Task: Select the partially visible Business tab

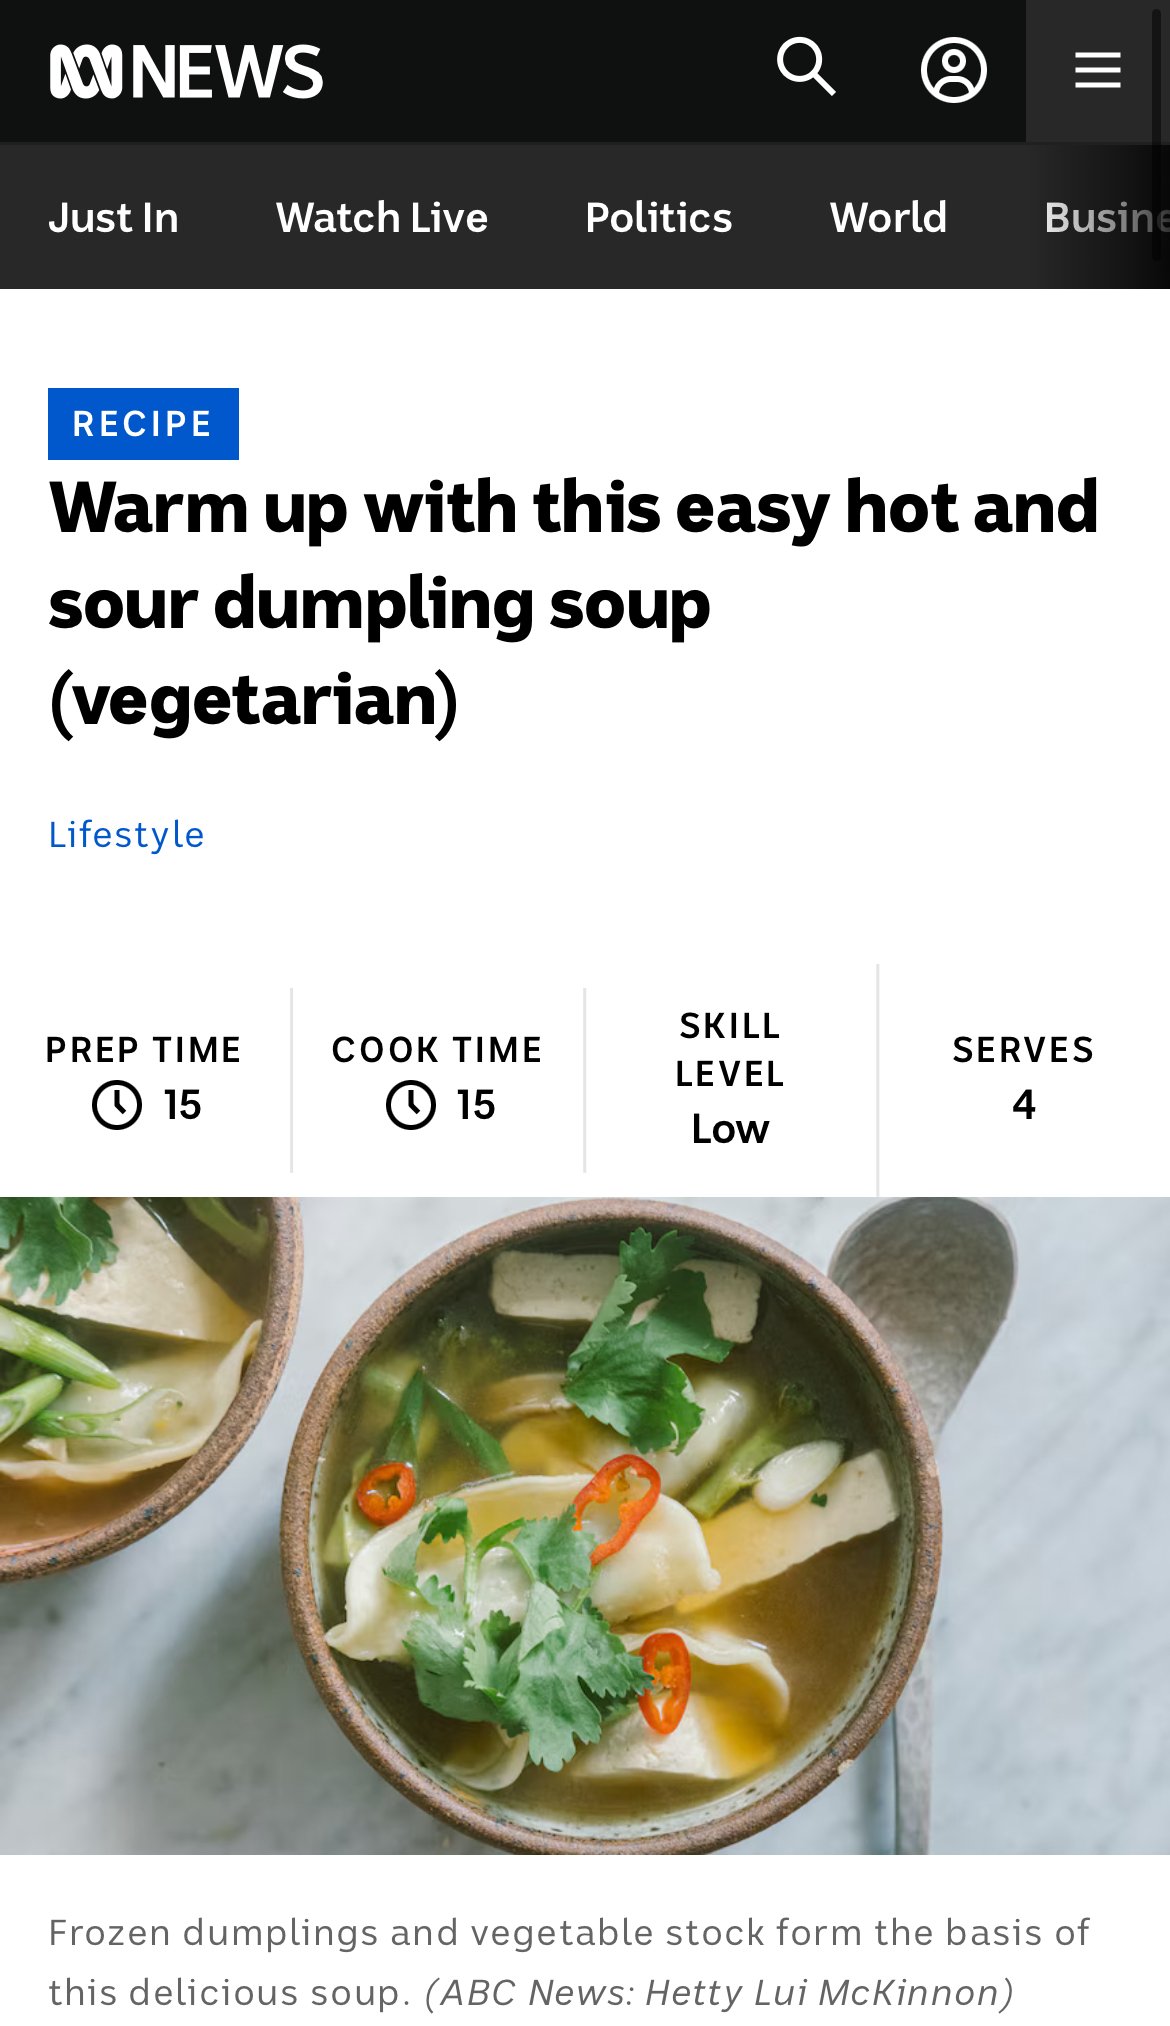Action: point(1106,217)
